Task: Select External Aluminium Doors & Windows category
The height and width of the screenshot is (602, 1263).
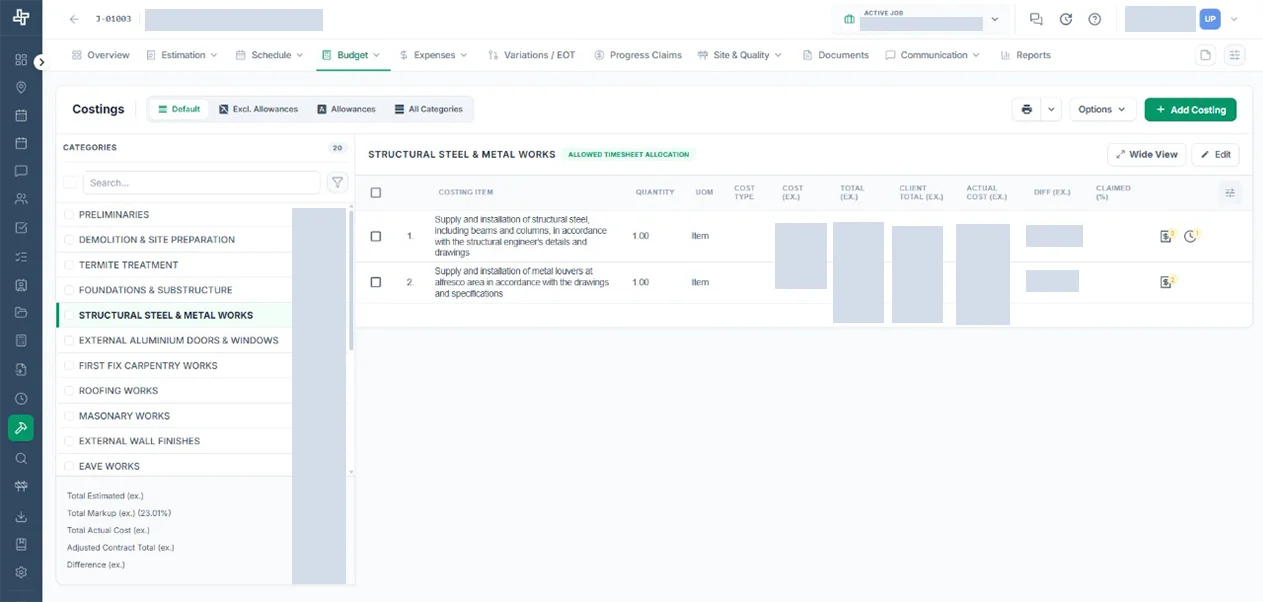Action: click(x=178, y=341)
